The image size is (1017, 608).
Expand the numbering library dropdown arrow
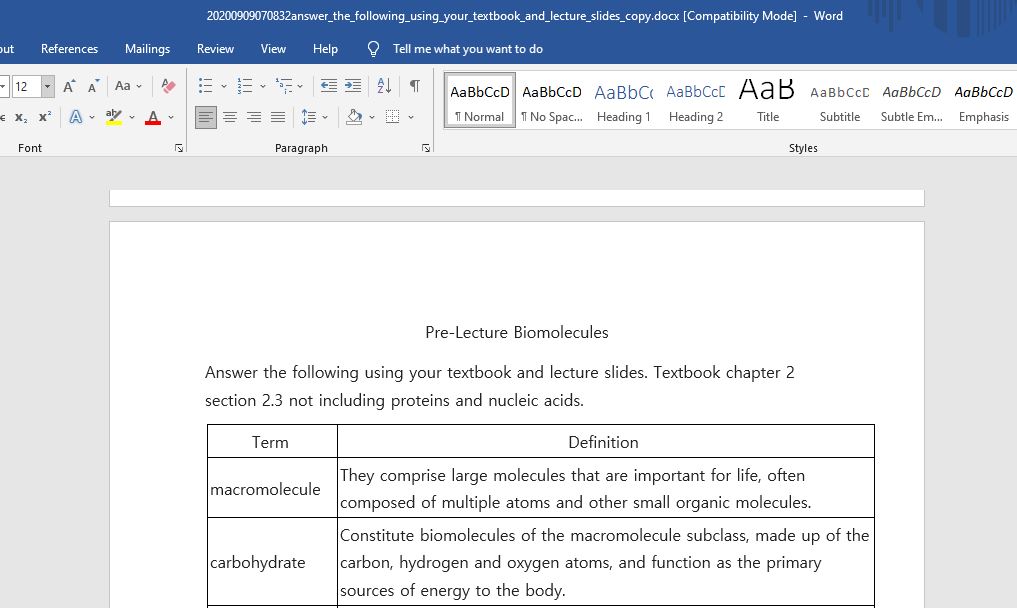click(x=263, y=86)
